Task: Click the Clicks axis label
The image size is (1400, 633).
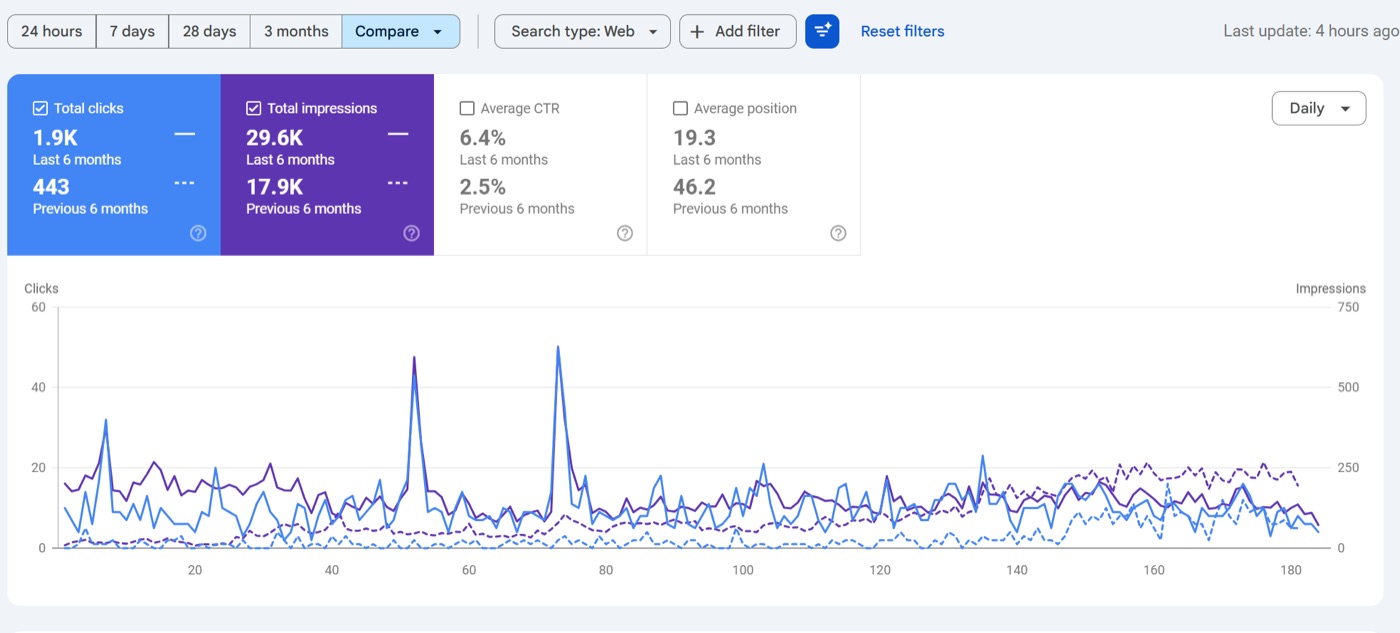Action: pyautogui.click(x=41, y=288)
